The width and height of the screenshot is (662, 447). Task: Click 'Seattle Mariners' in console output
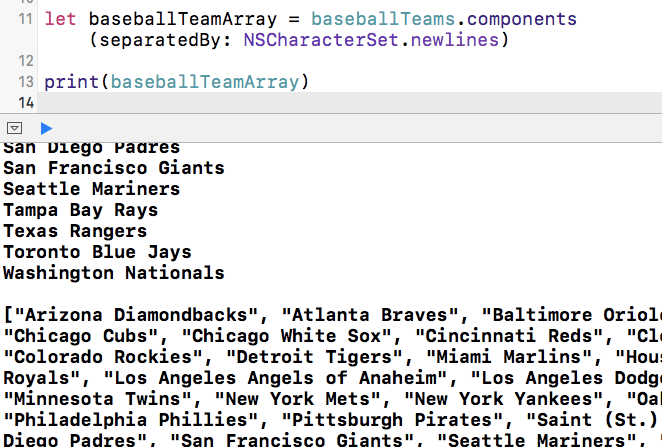pos(91,189)
